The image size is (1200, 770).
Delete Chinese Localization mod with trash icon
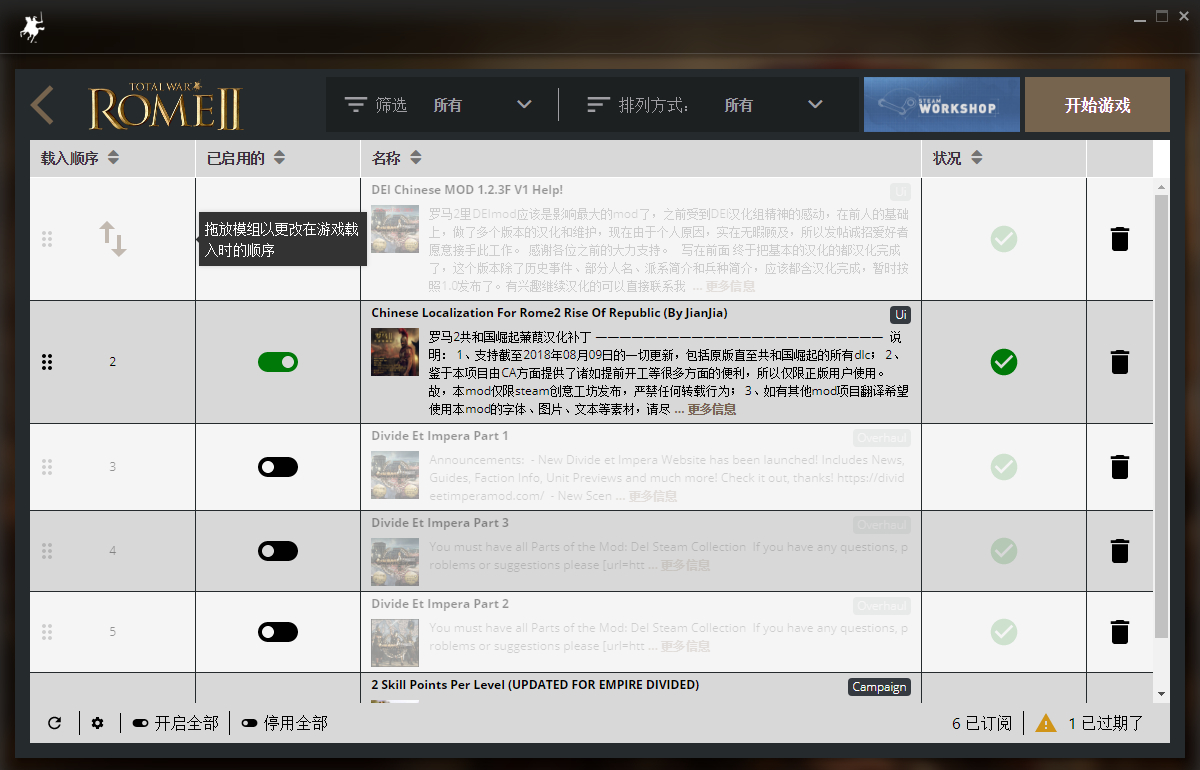(x=1120, y=362)
